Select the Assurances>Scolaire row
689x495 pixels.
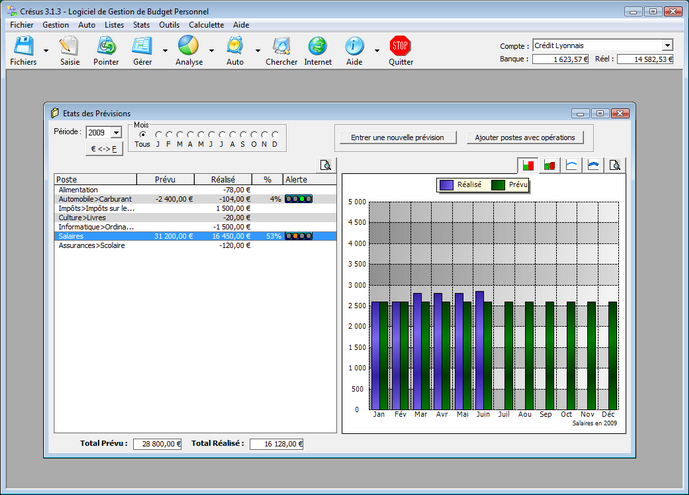click(x=195, y=246)
